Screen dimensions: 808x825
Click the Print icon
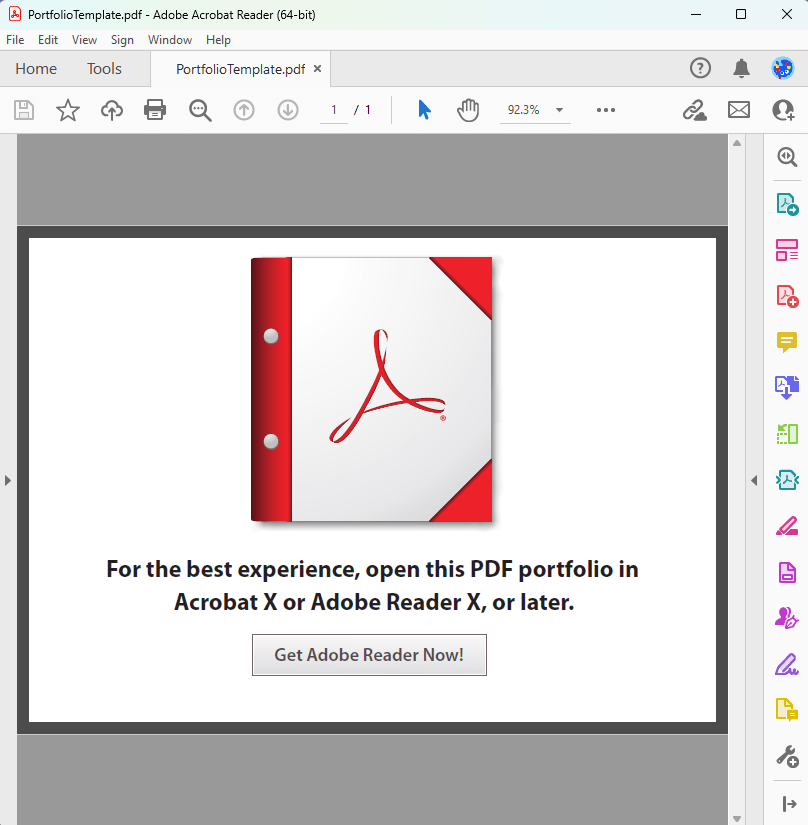click(155, 110)
